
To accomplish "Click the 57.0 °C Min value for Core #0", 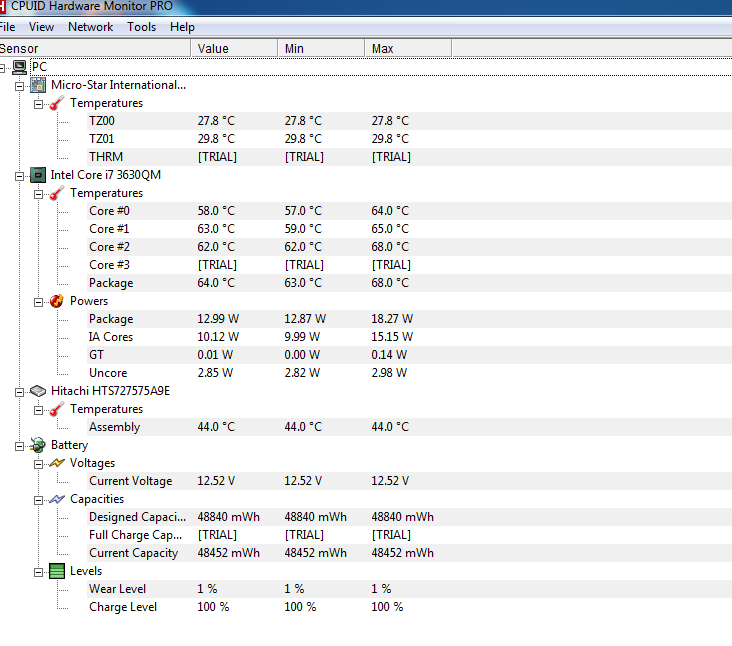I will point(303,211).
